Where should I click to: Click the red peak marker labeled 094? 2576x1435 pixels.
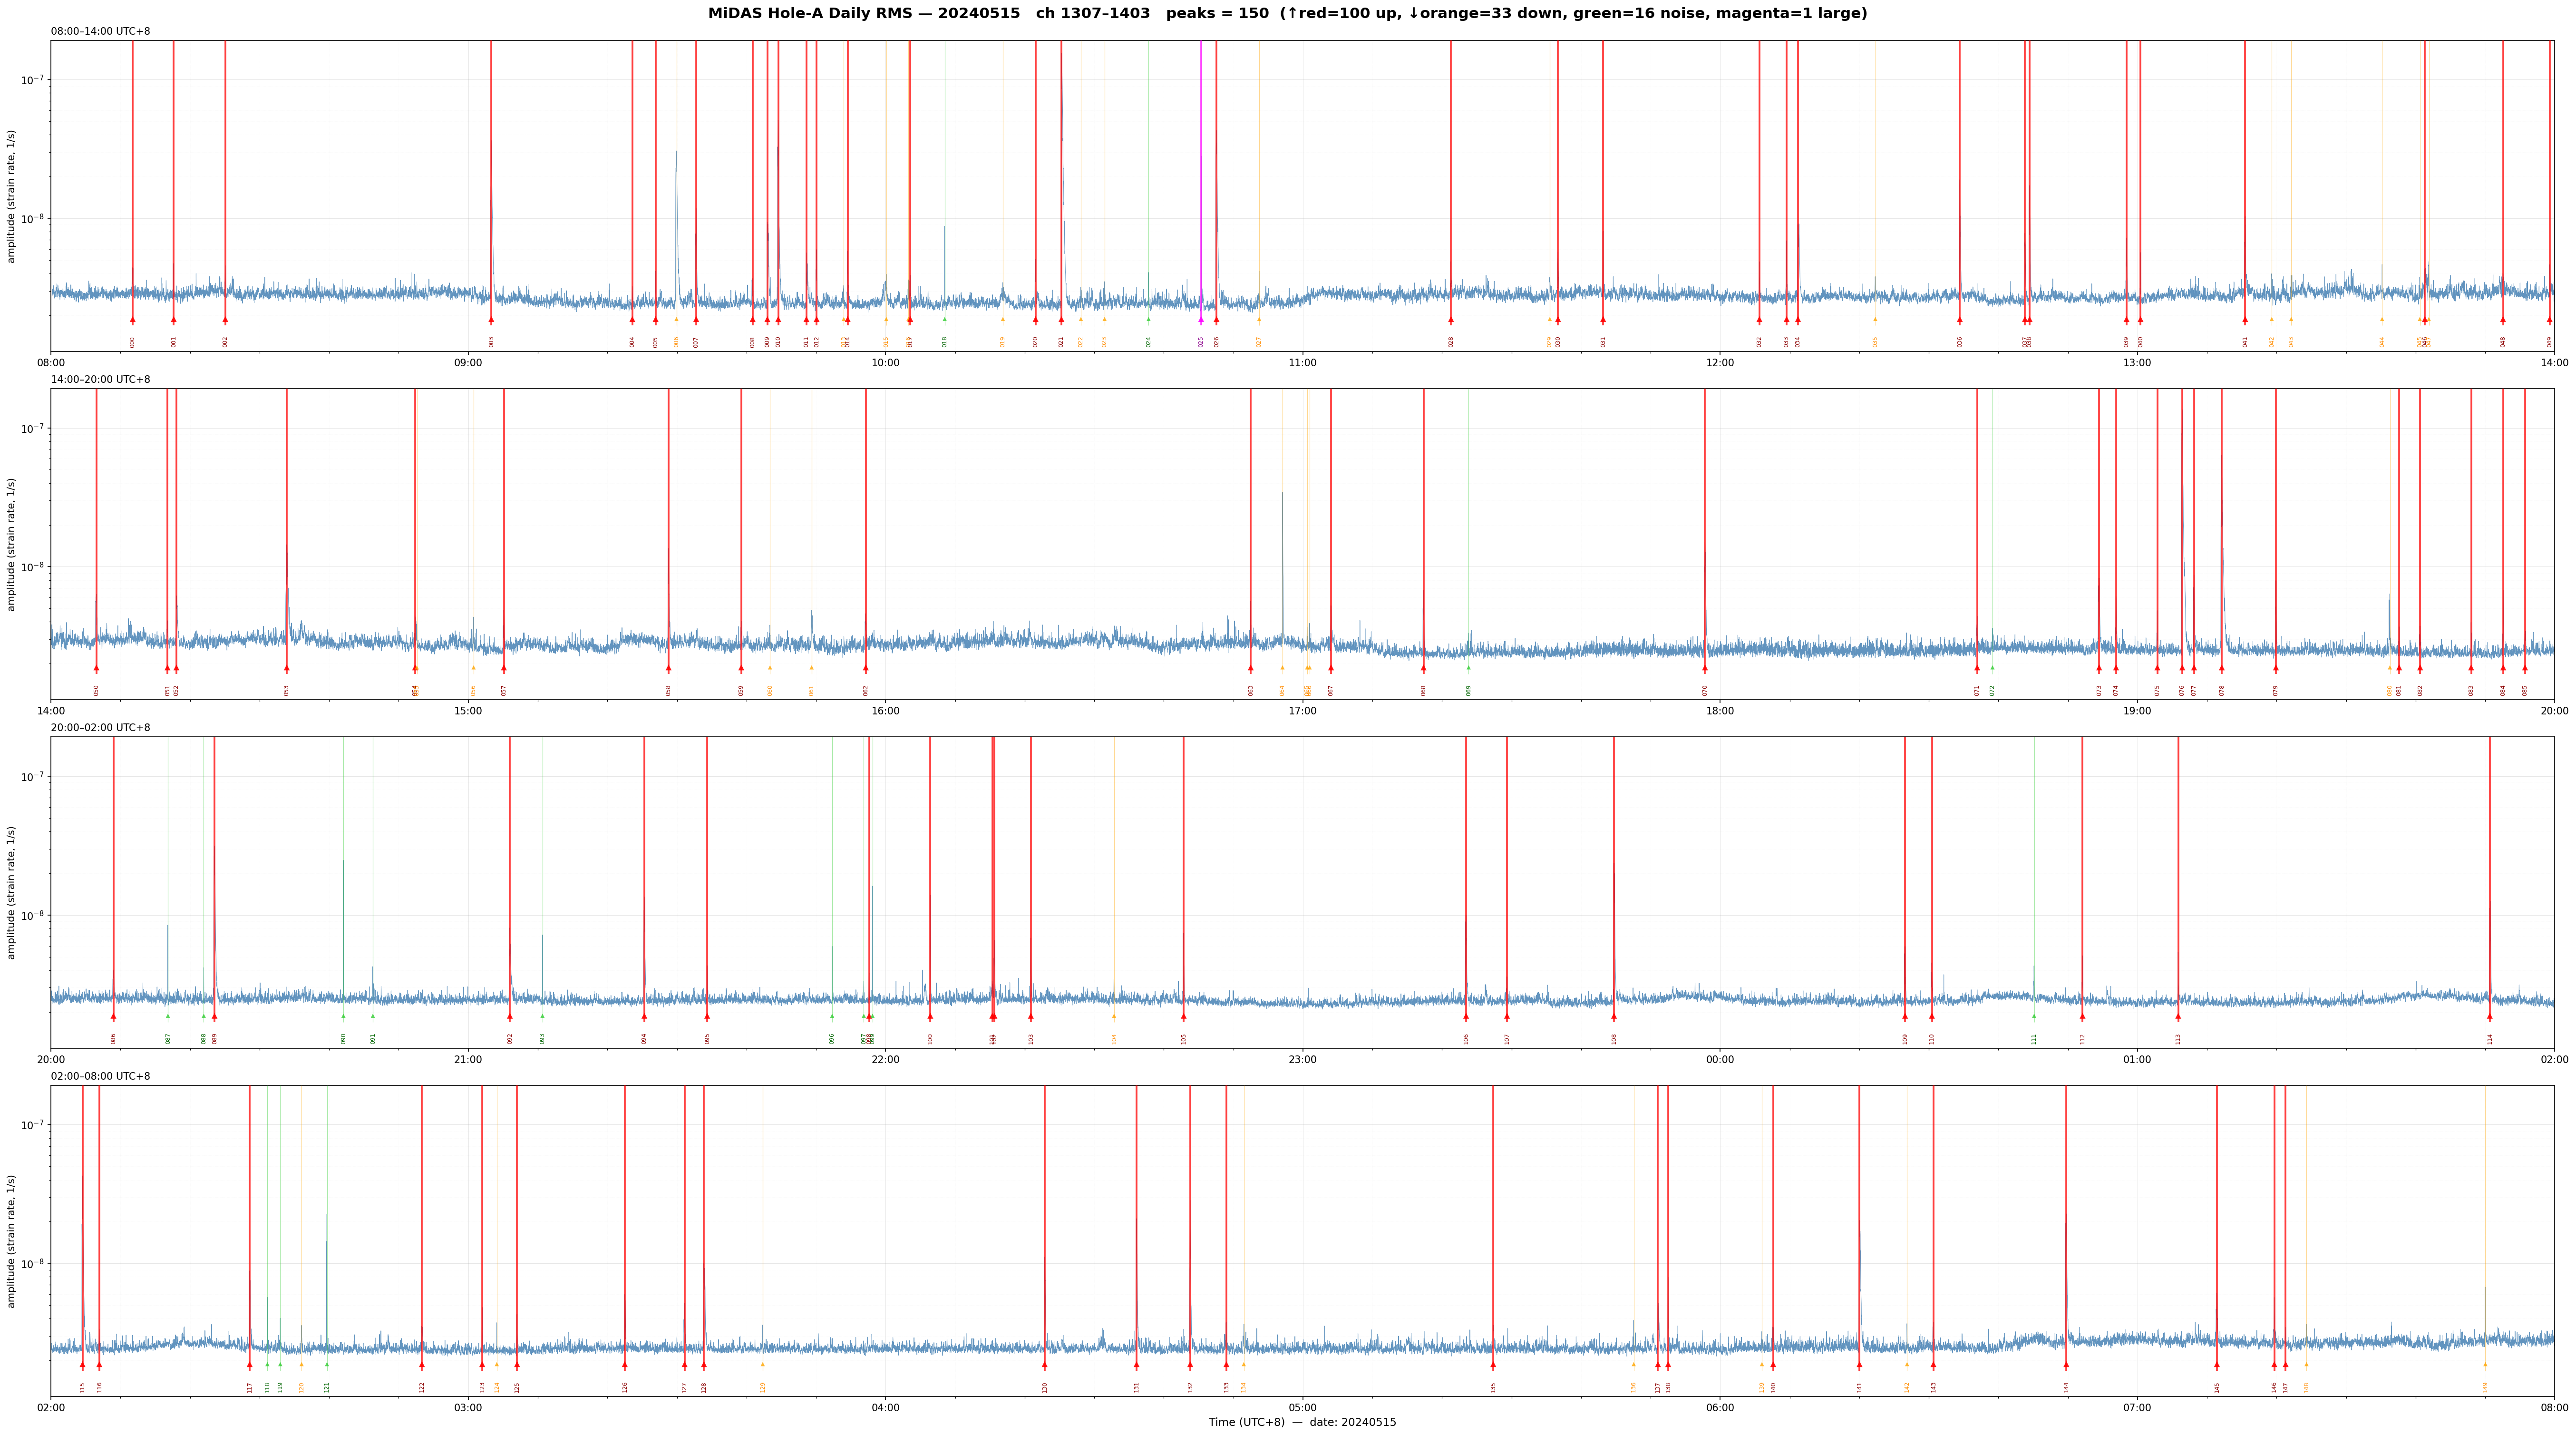(644, 1016)
